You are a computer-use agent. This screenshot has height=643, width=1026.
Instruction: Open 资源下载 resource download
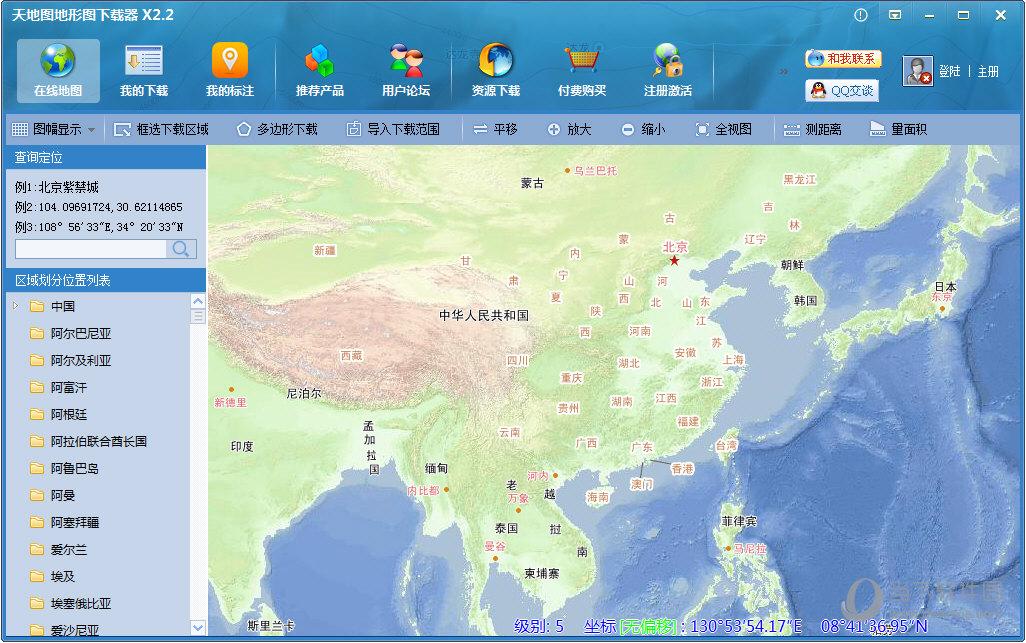tap(496, 71)
